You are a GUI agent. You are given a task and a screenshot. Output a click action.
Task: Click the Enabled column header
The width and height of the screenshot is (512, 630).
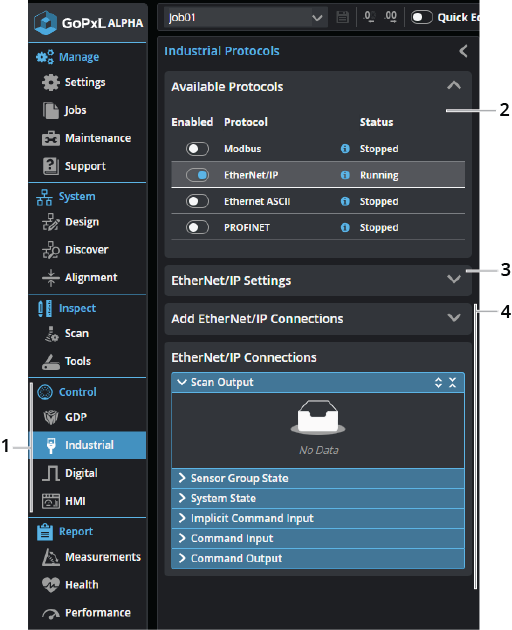192,122
